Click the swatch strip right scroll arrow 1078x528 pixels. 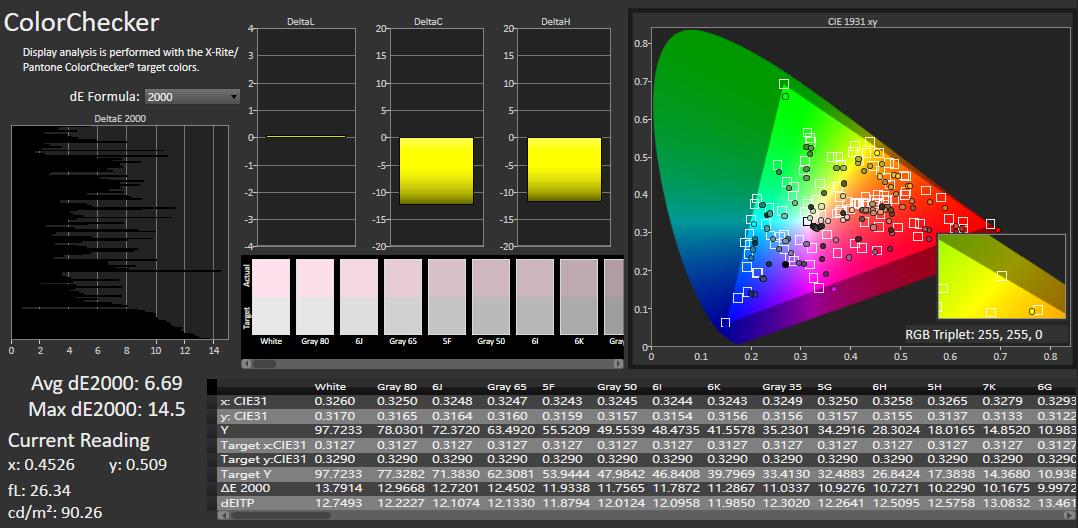pos(619,364)
